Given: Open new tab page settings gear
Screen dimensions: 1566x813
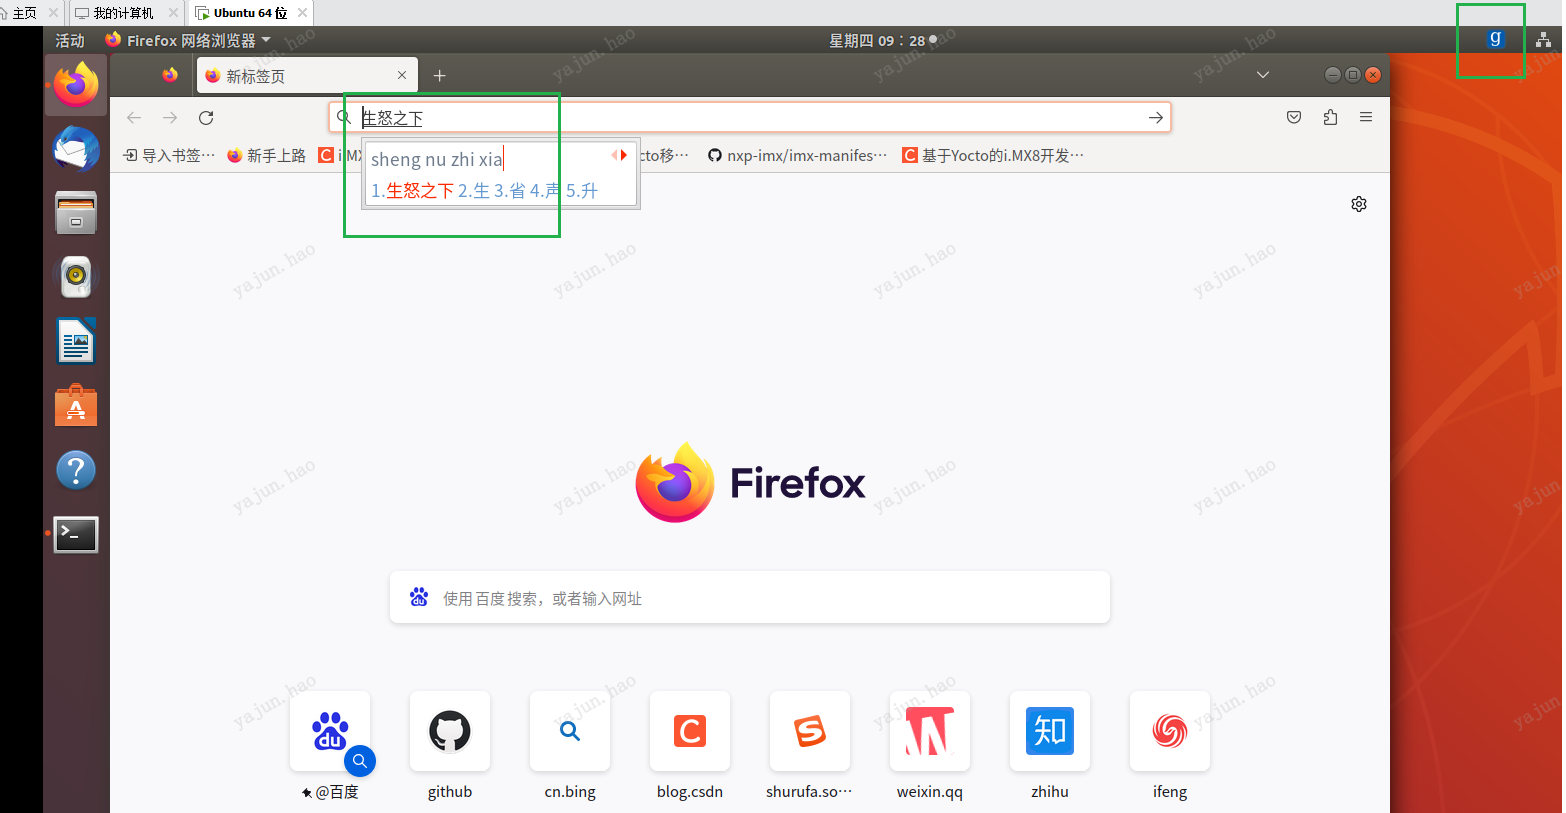Looking at the screenshot, I should [x=1359, y=204].
